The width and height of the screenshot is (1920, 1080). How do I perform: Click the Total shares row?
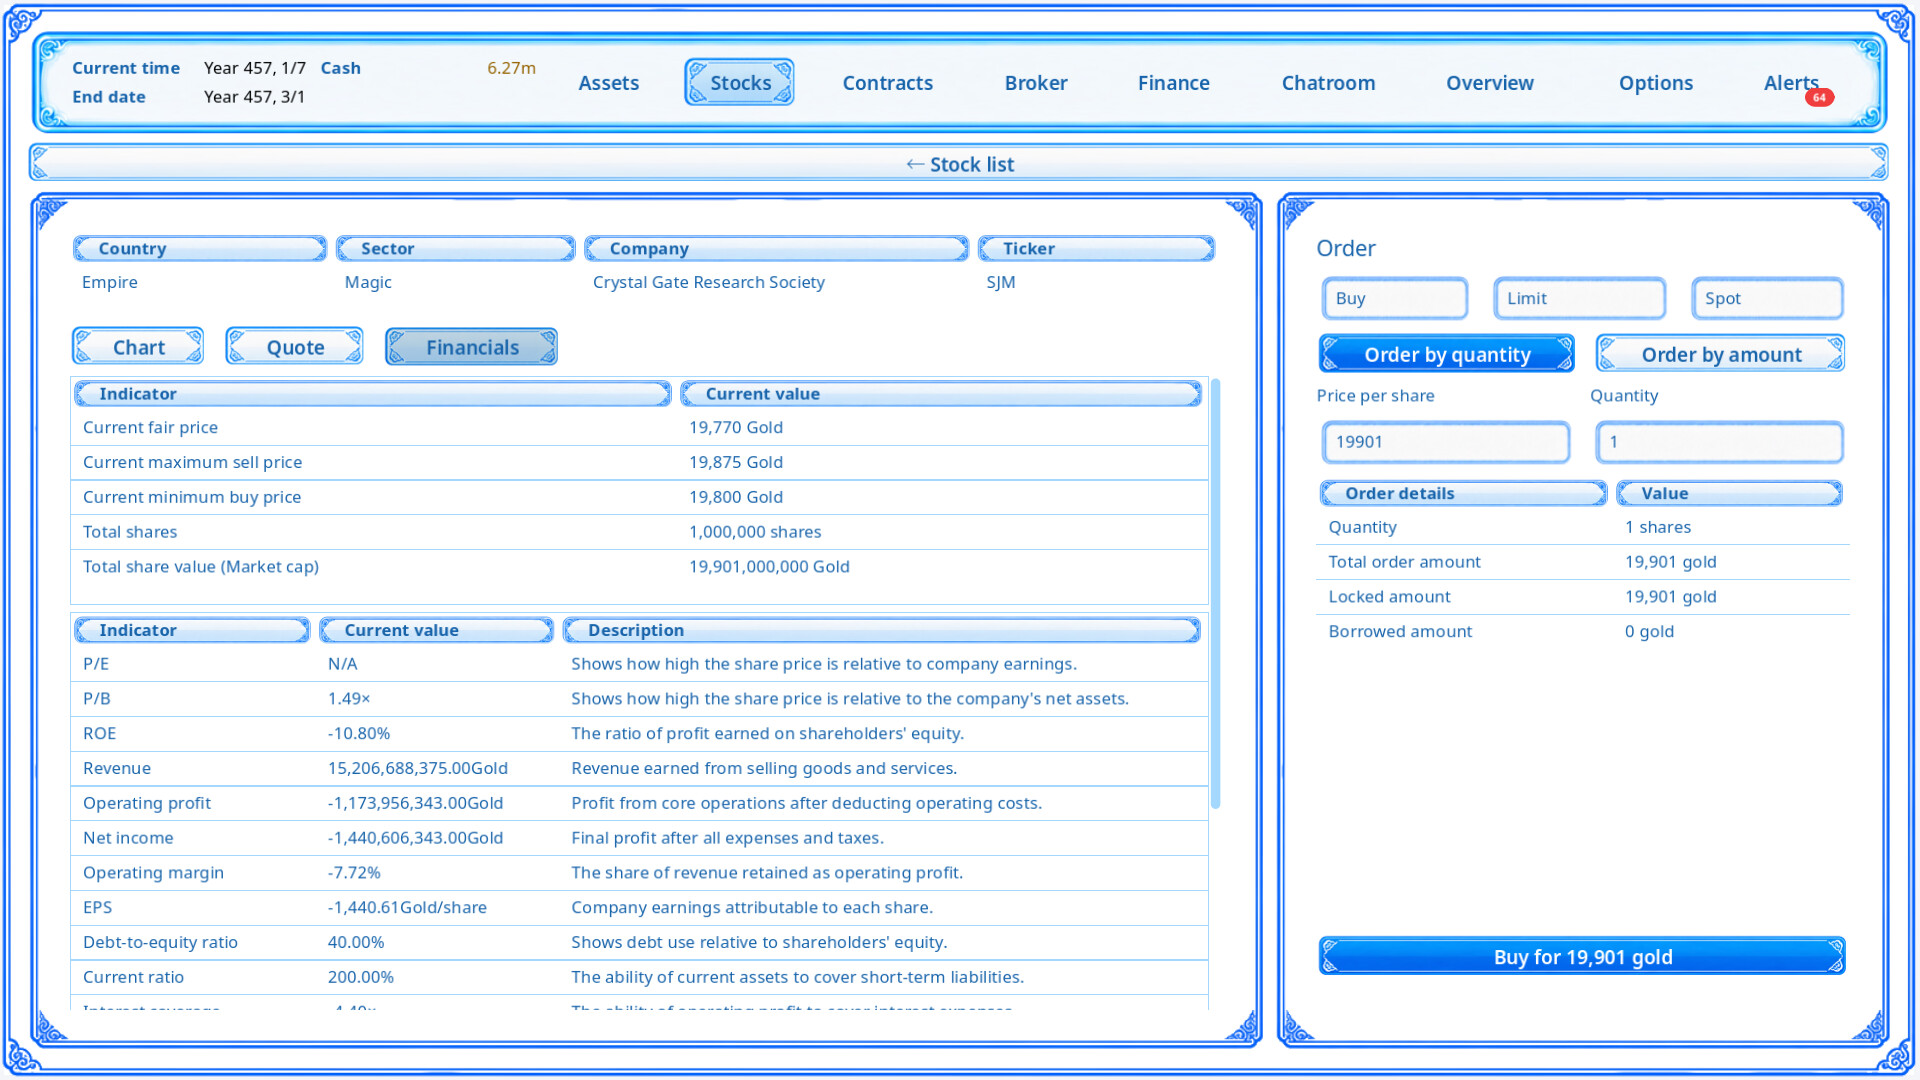pyautogui.click(x=640, y=532)
